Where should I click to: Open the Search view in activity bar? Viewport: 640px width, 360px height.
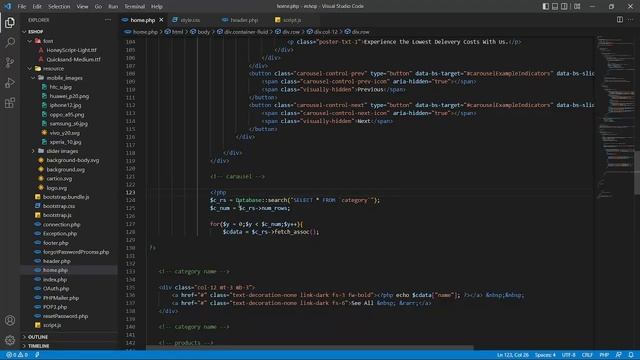10,42
